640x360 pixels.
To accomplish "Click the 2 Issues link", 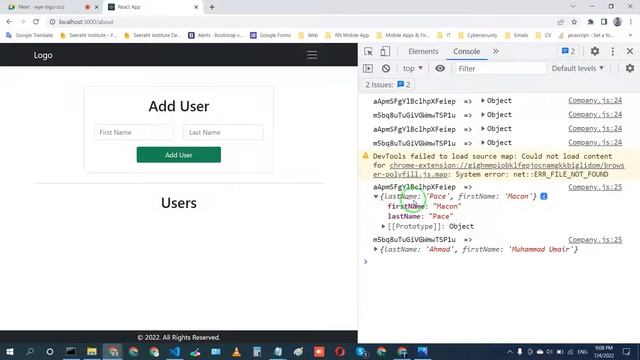I will [388, 84].
